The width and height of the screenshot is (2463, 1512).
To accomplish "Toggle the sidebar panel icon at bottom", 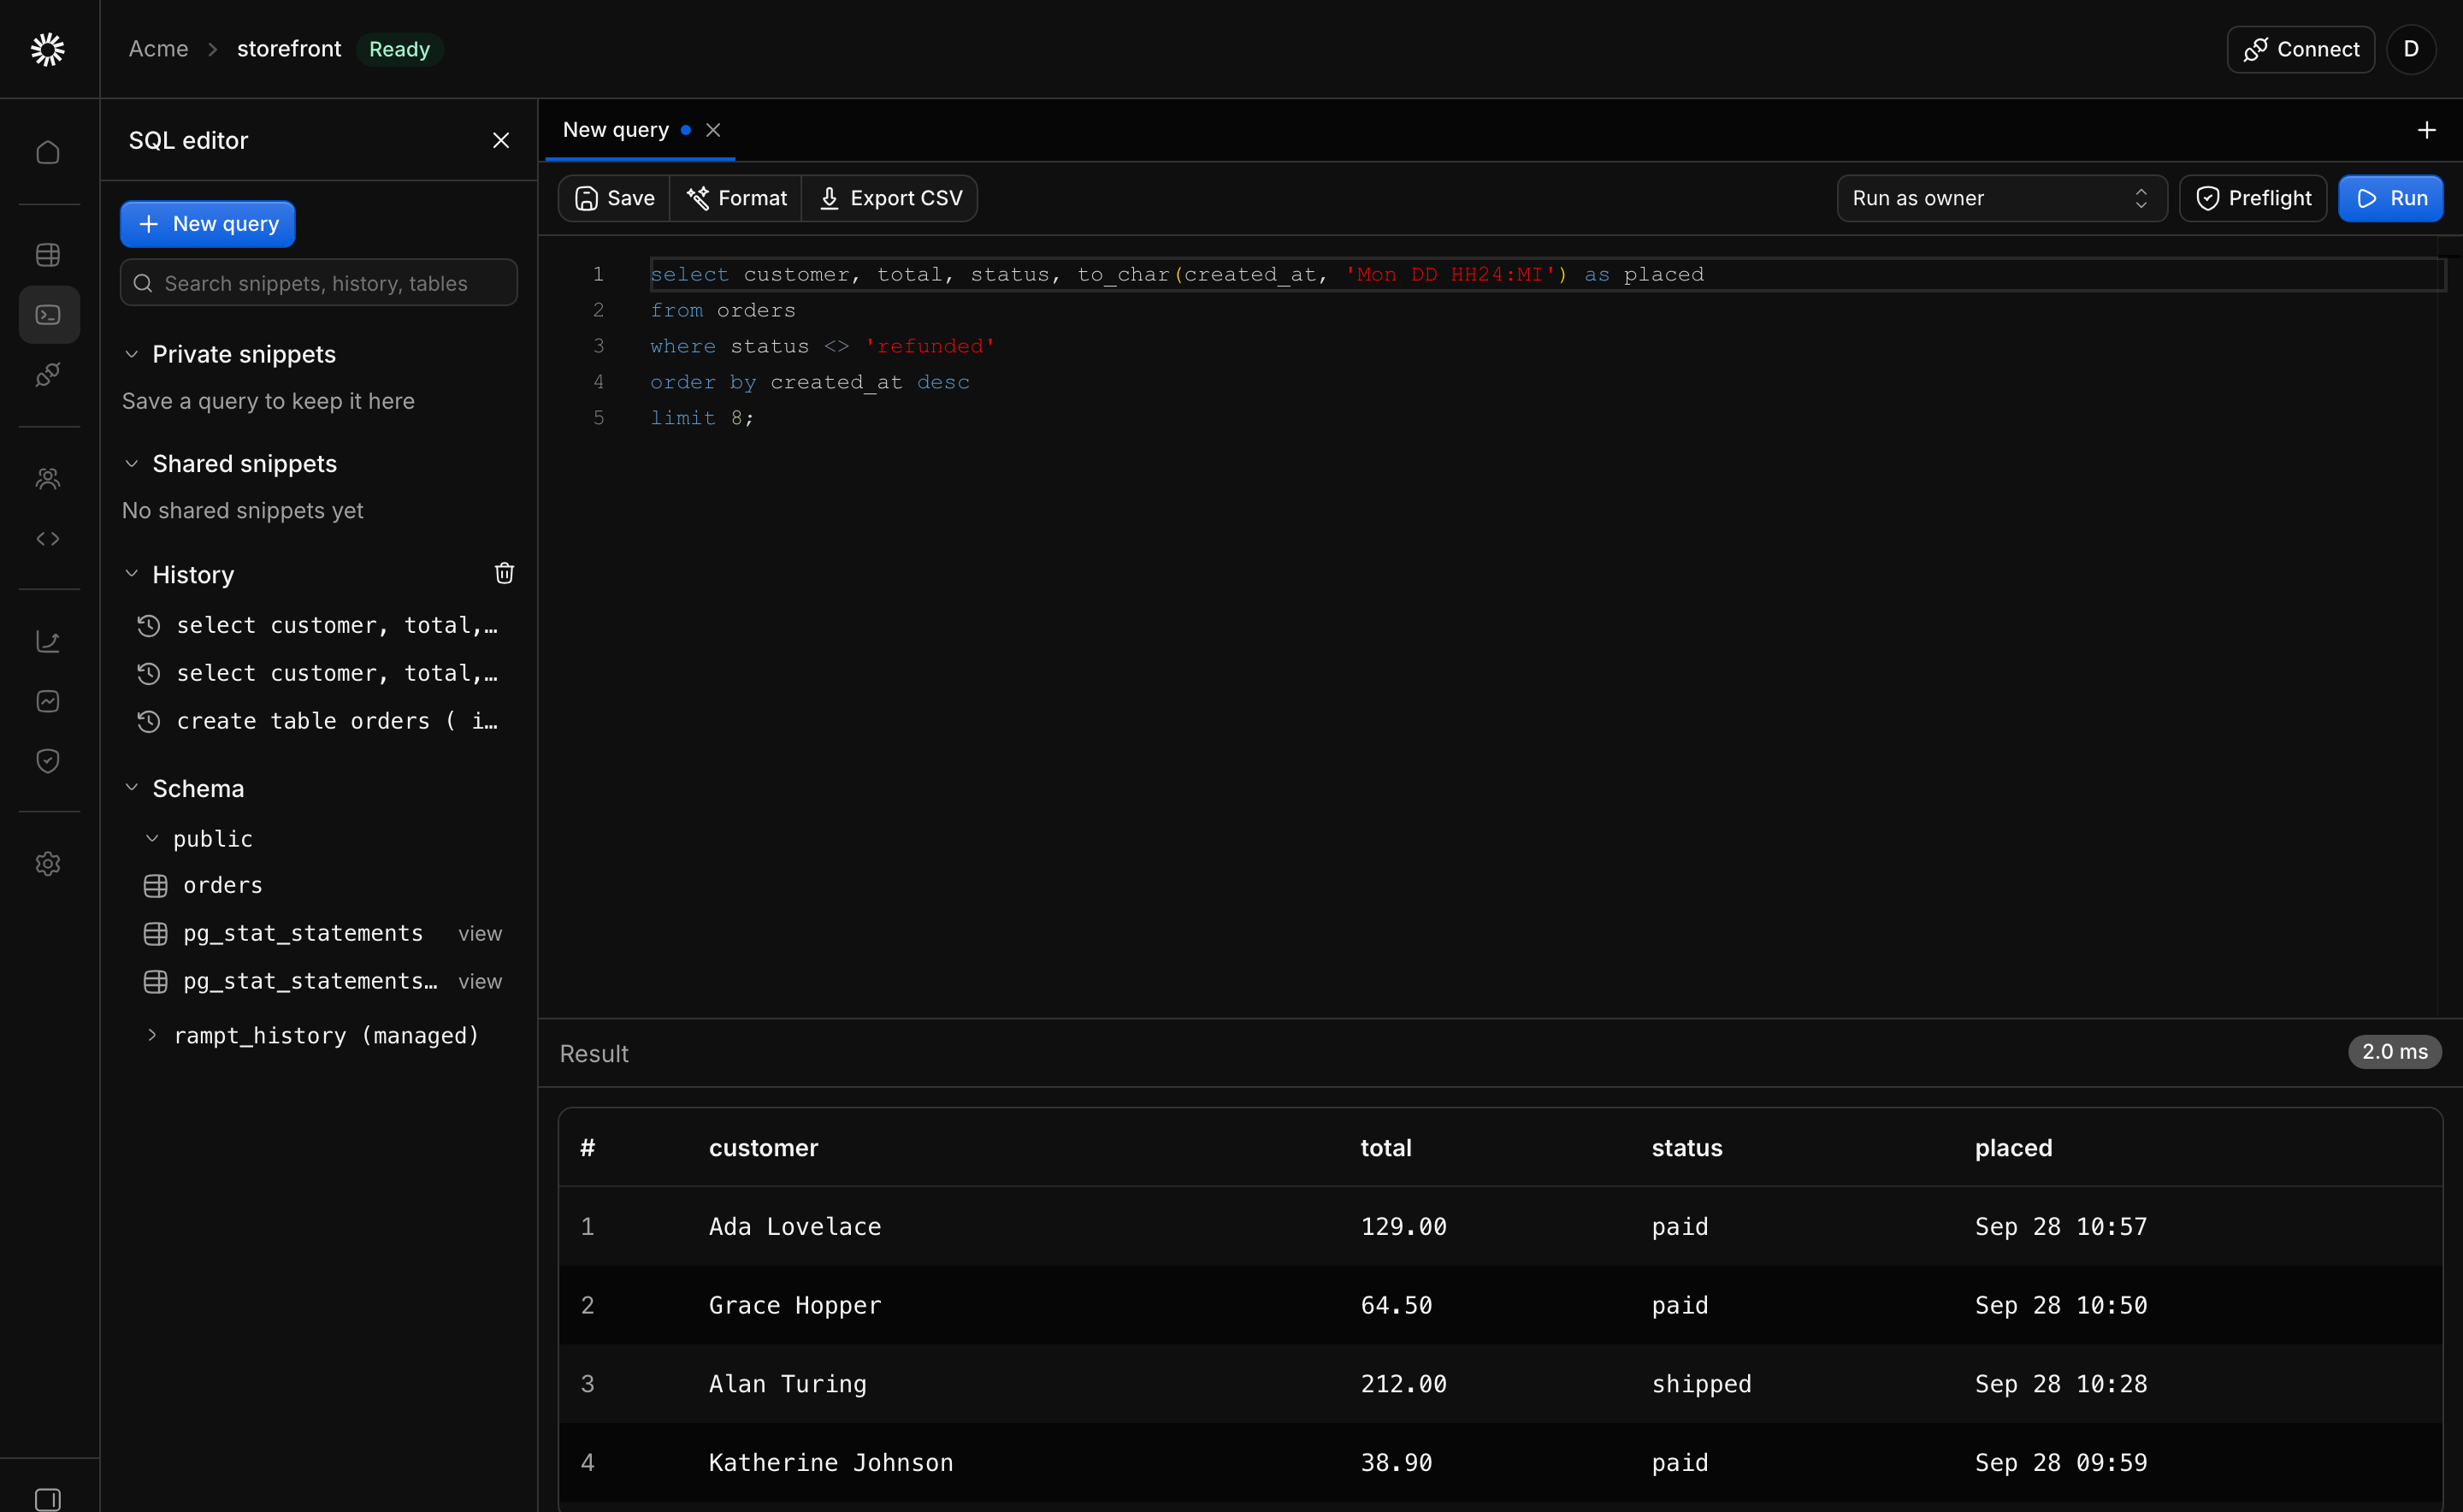I will (x=48, y=1499).
